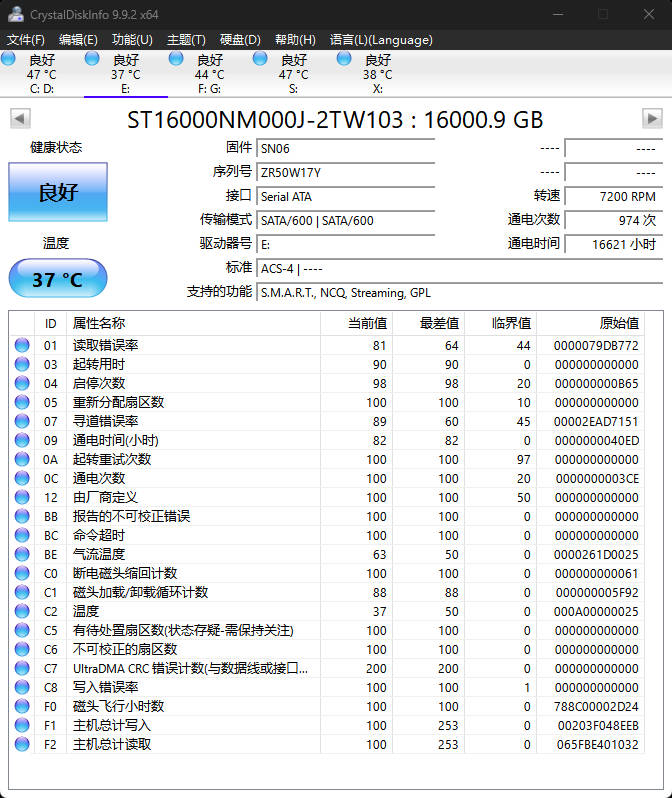
Task: Click the 原始值 column header
Action: [591, 324]
